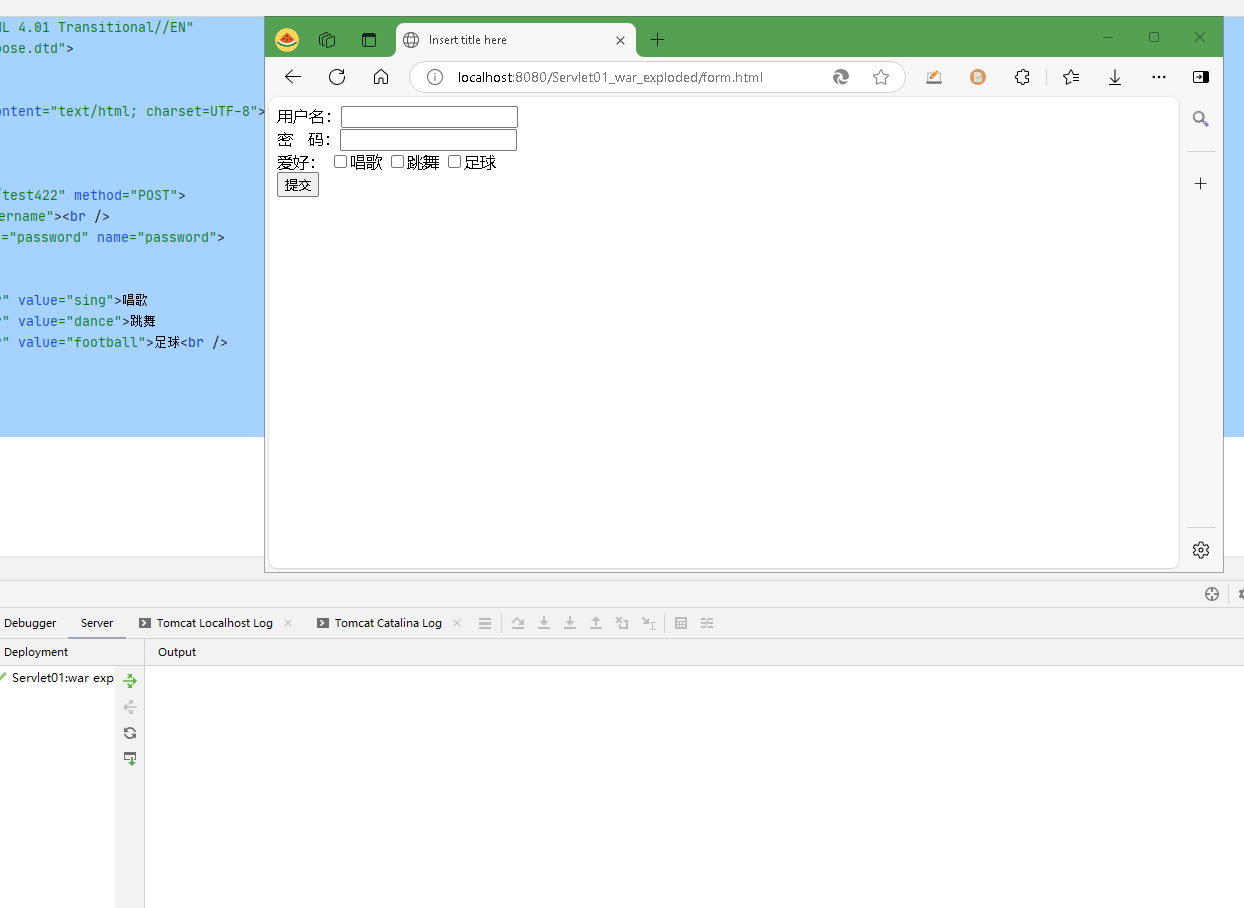Viewport: 1244px width, 908px height.
Task: Click the Step Into icon
Action: coord(544,623)
